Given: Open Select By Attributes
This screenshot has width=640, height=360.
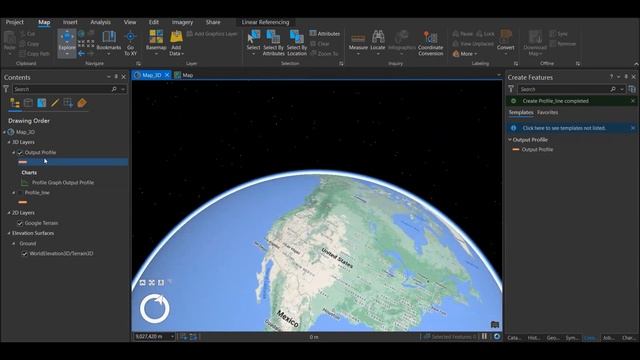Looking at the screenshot, I should point(273,43).
